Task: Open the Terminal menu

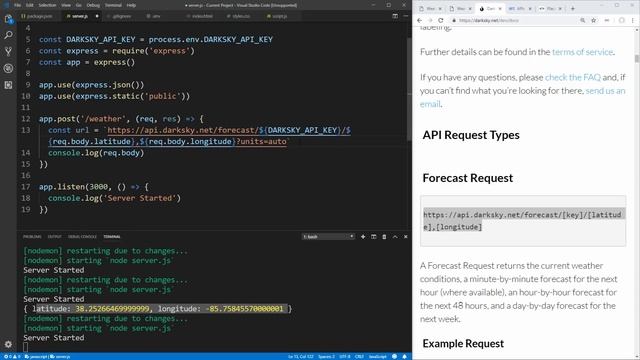Action: click(113, 5)
